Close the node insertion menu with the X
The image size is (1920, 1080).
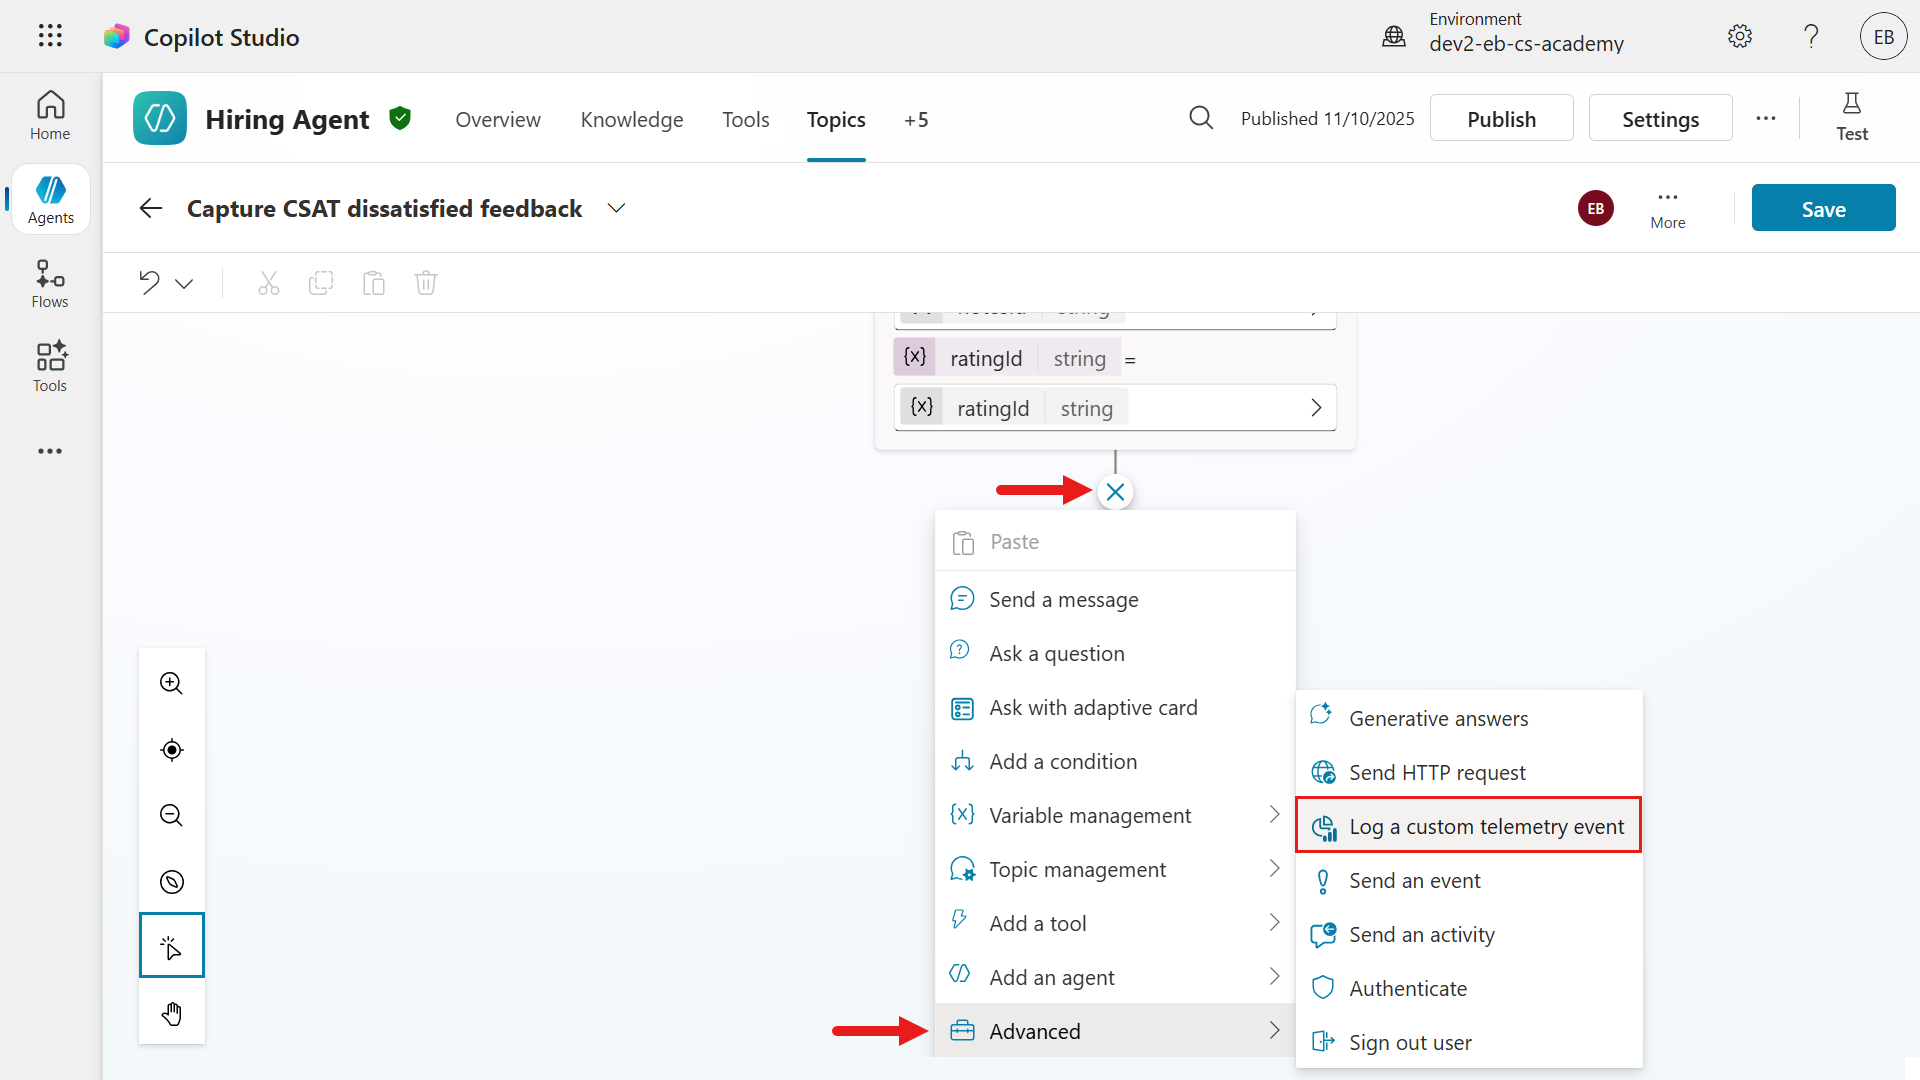click(1115, 491)
